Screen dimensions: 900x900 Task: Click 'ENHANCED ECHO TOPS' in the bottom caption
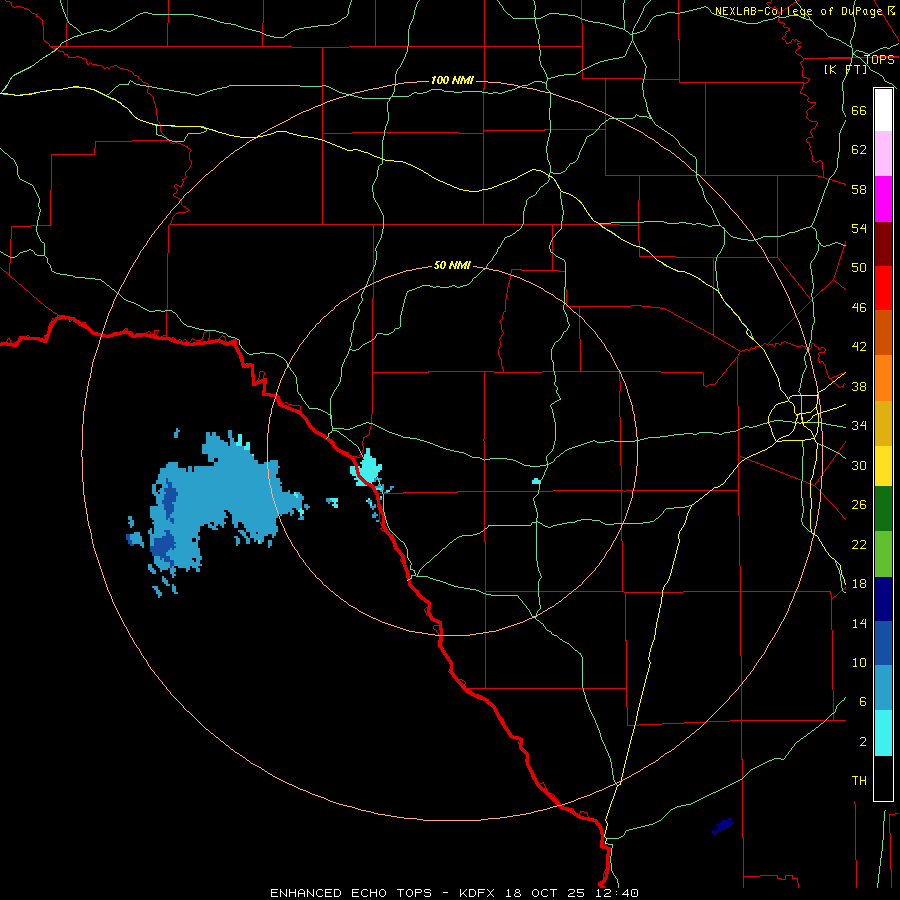pyautogui.click(x=351, y=893)
